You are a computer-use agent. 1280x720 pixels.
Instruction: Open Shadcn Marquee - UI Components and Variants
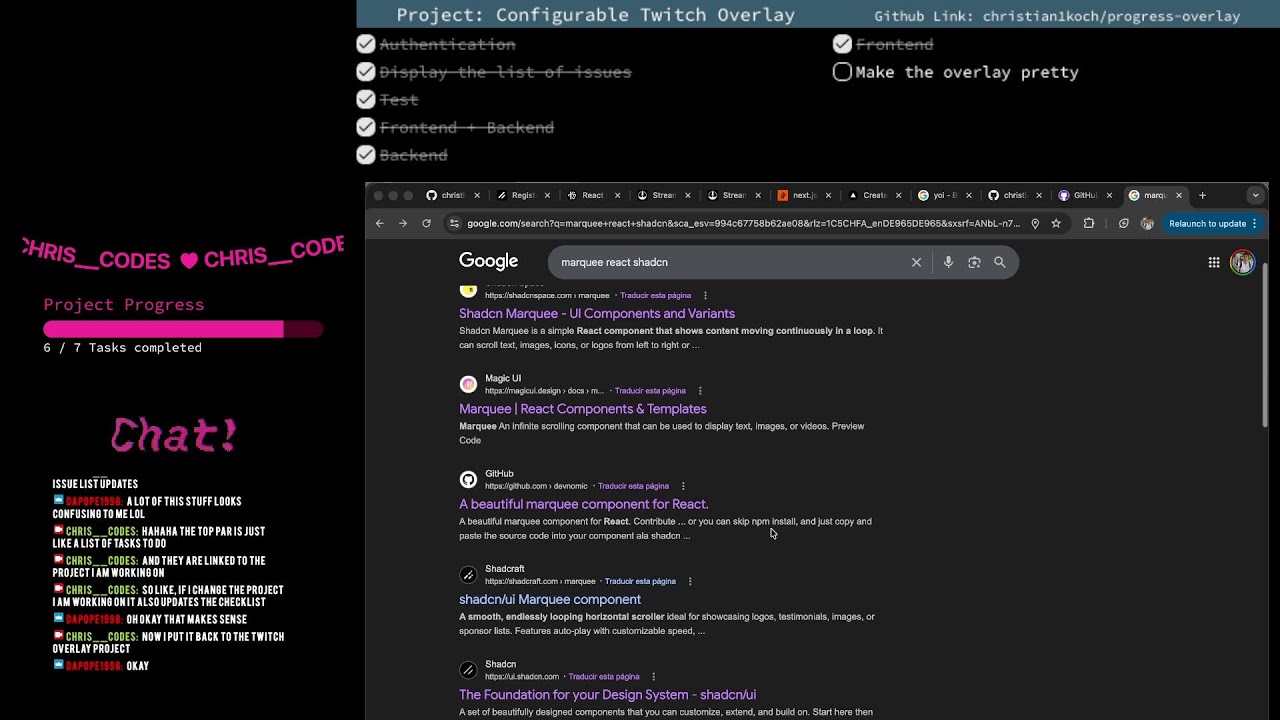click(x=597, y=313)
